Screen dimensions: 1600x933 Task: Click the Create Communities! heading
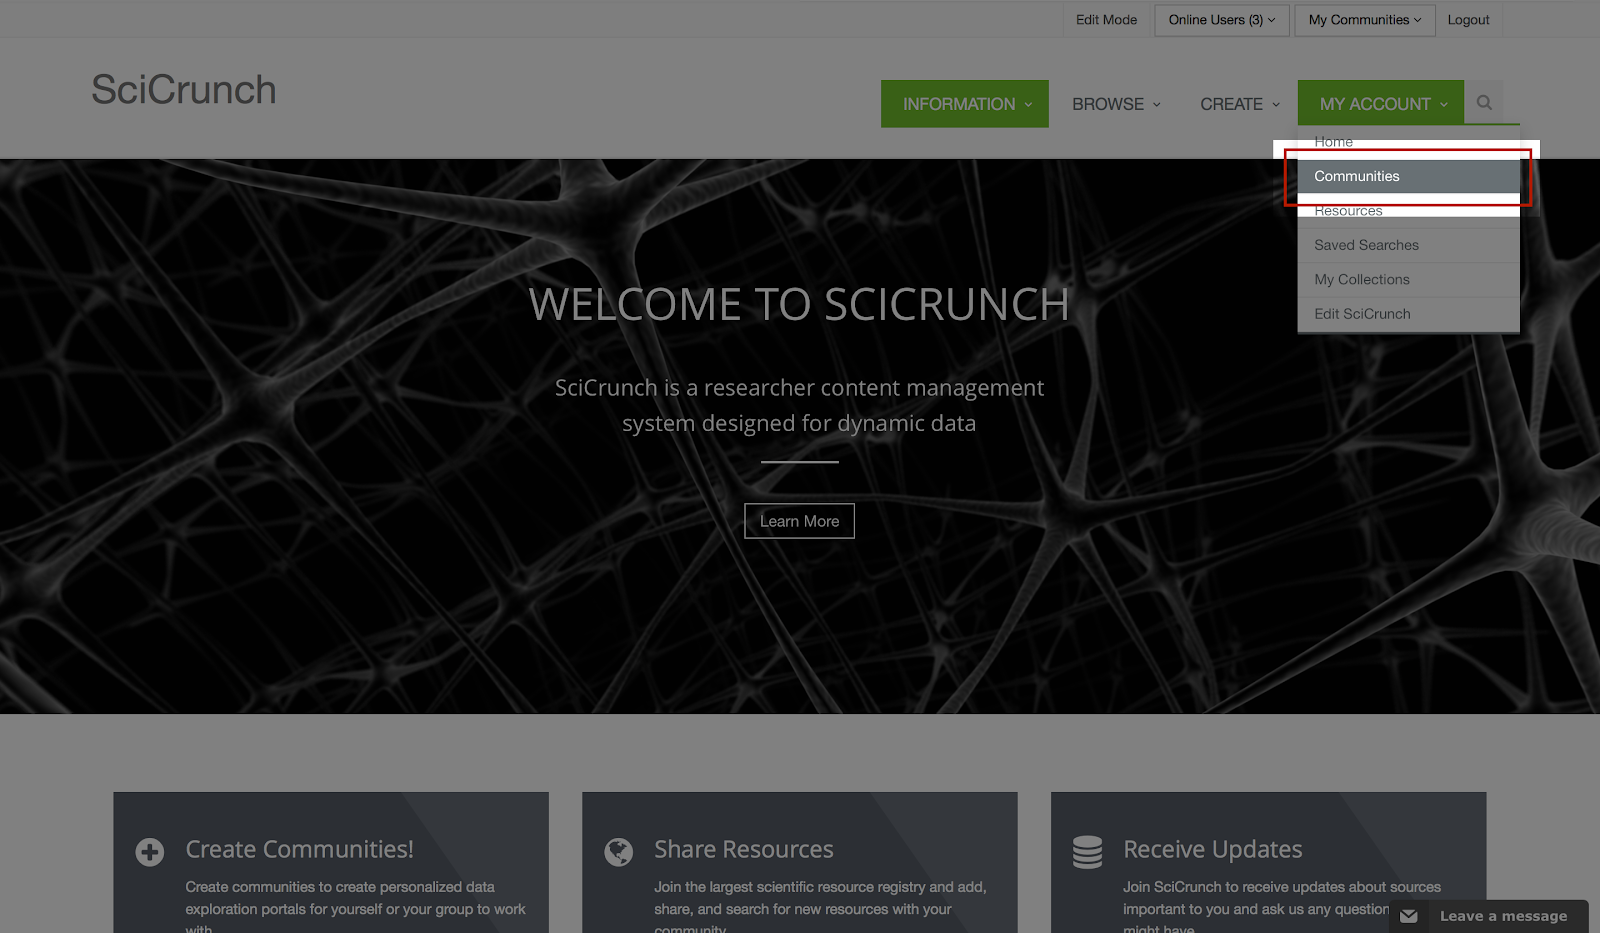[300, 849]
